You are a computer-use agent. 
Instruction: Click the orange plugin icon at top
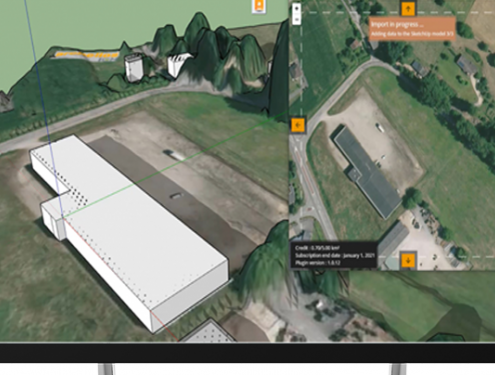coord(259,7)
